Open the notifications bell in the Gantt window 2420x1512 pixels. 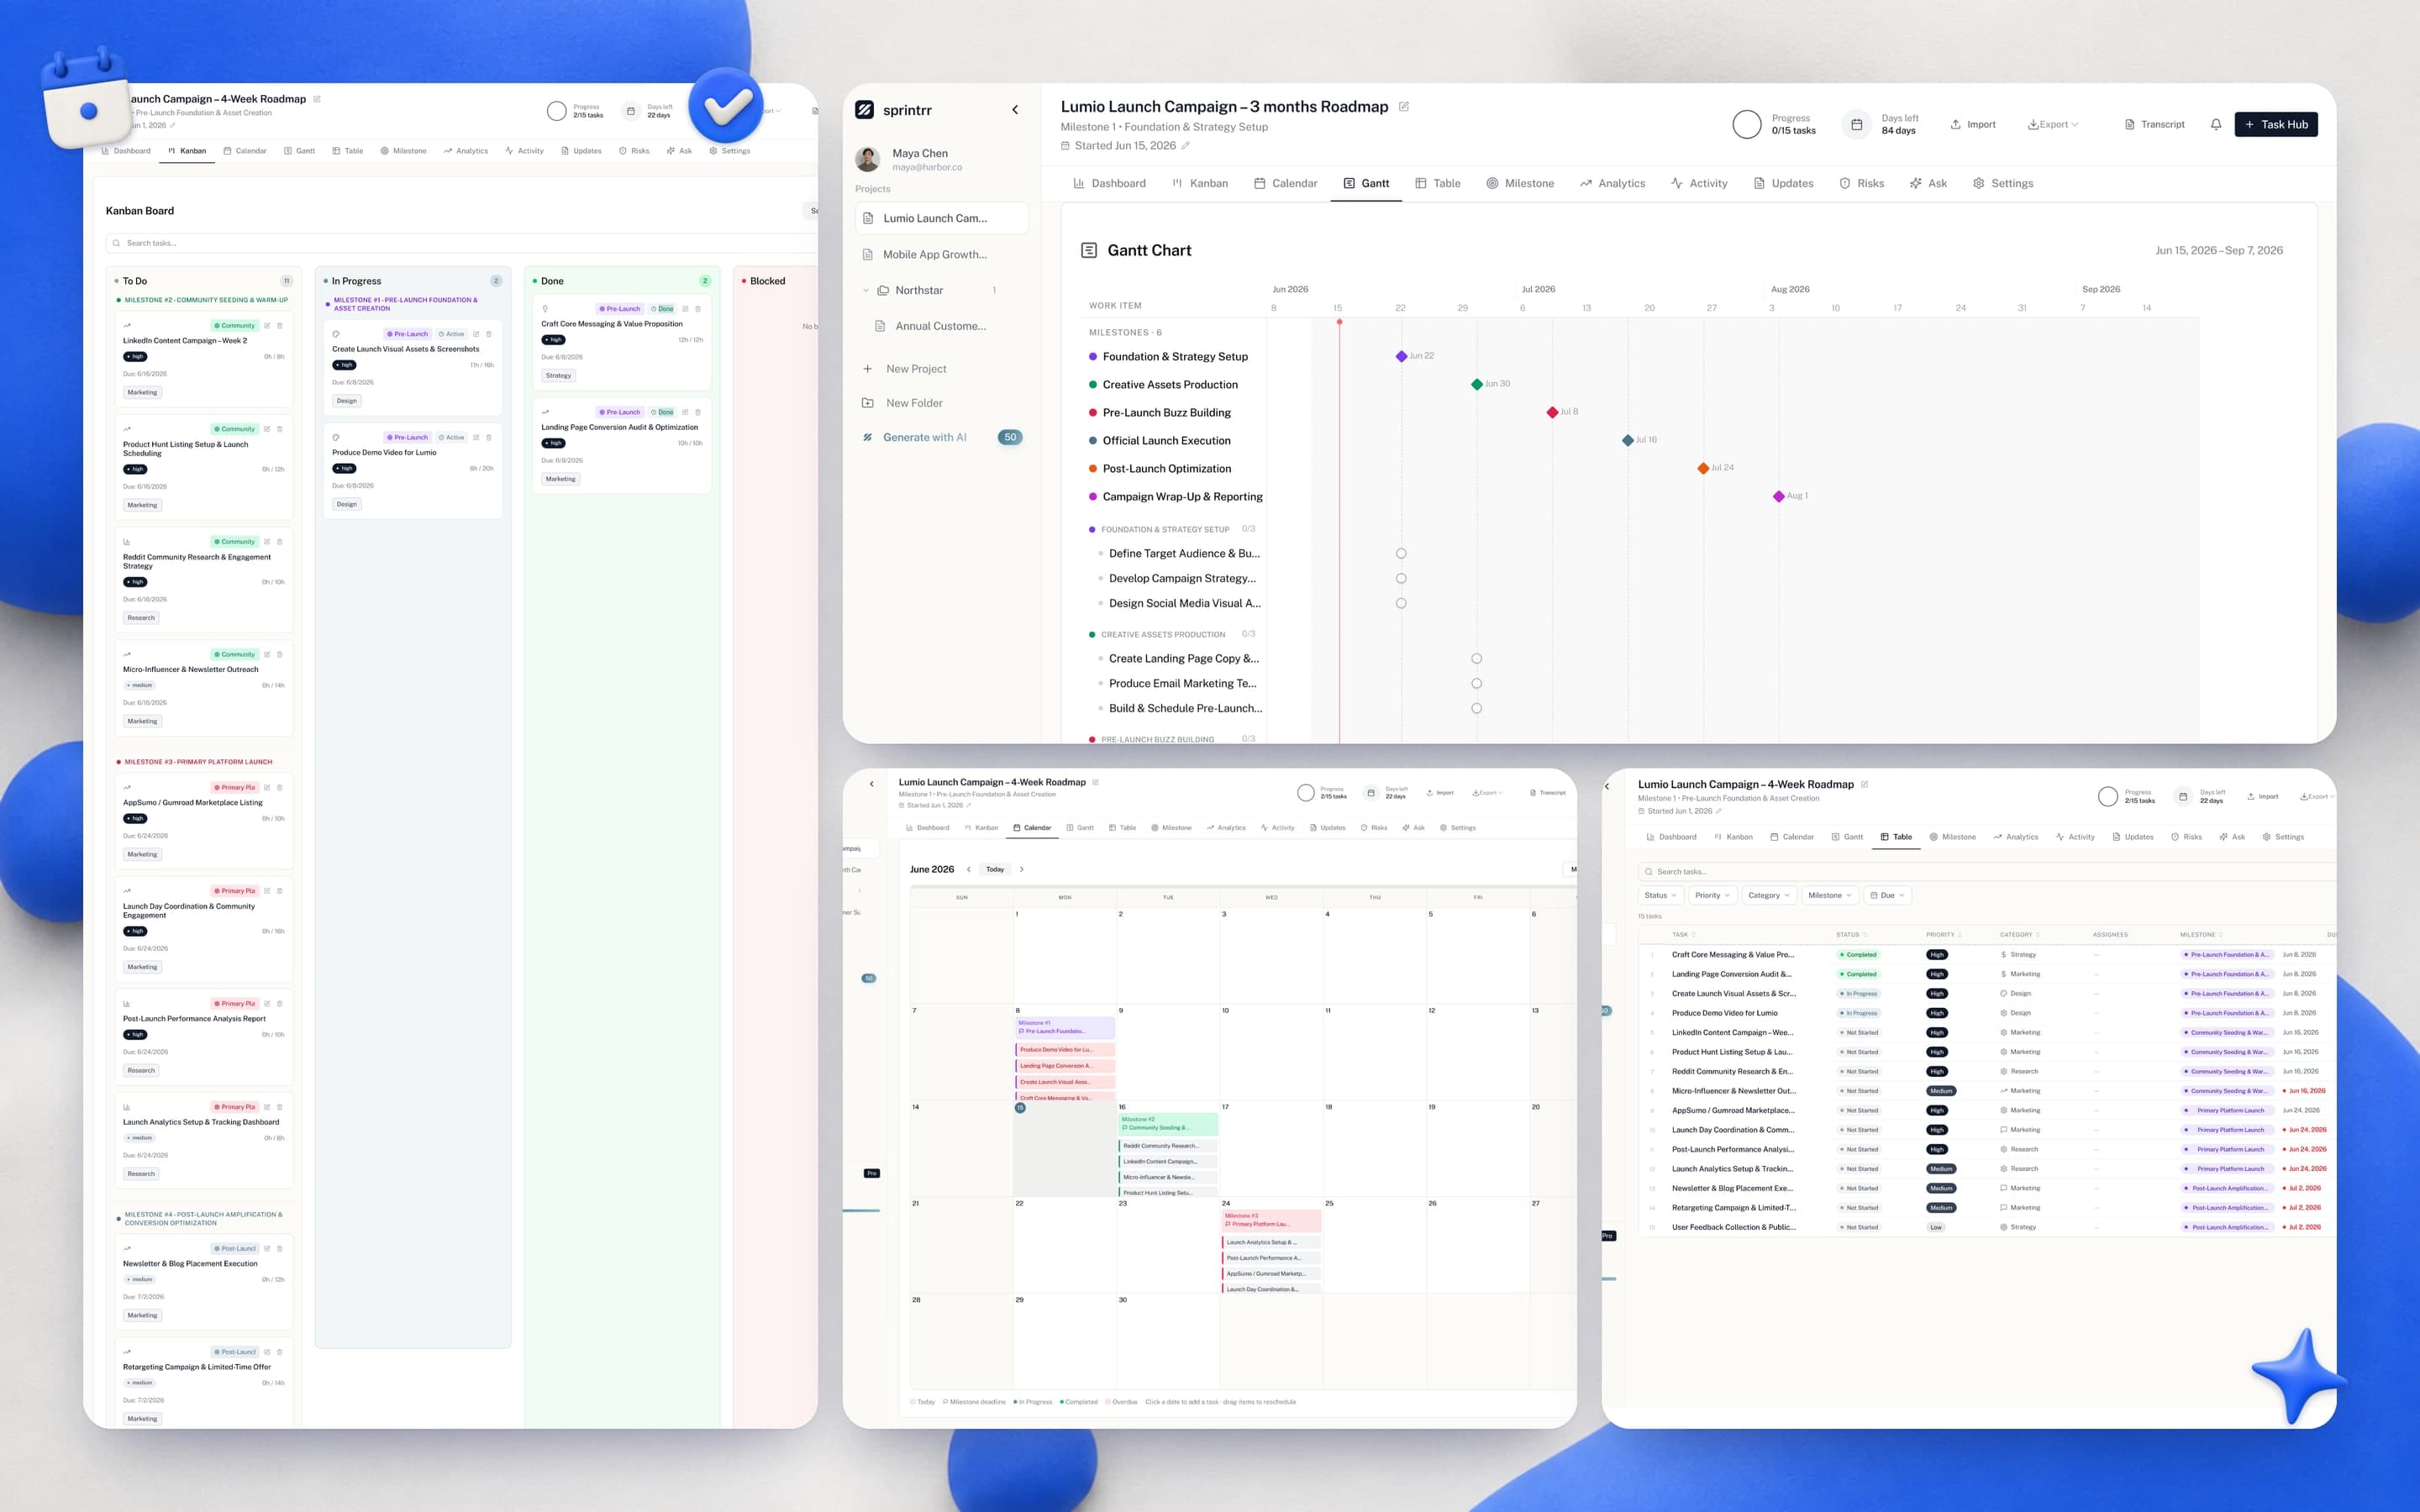[2216, 124]
